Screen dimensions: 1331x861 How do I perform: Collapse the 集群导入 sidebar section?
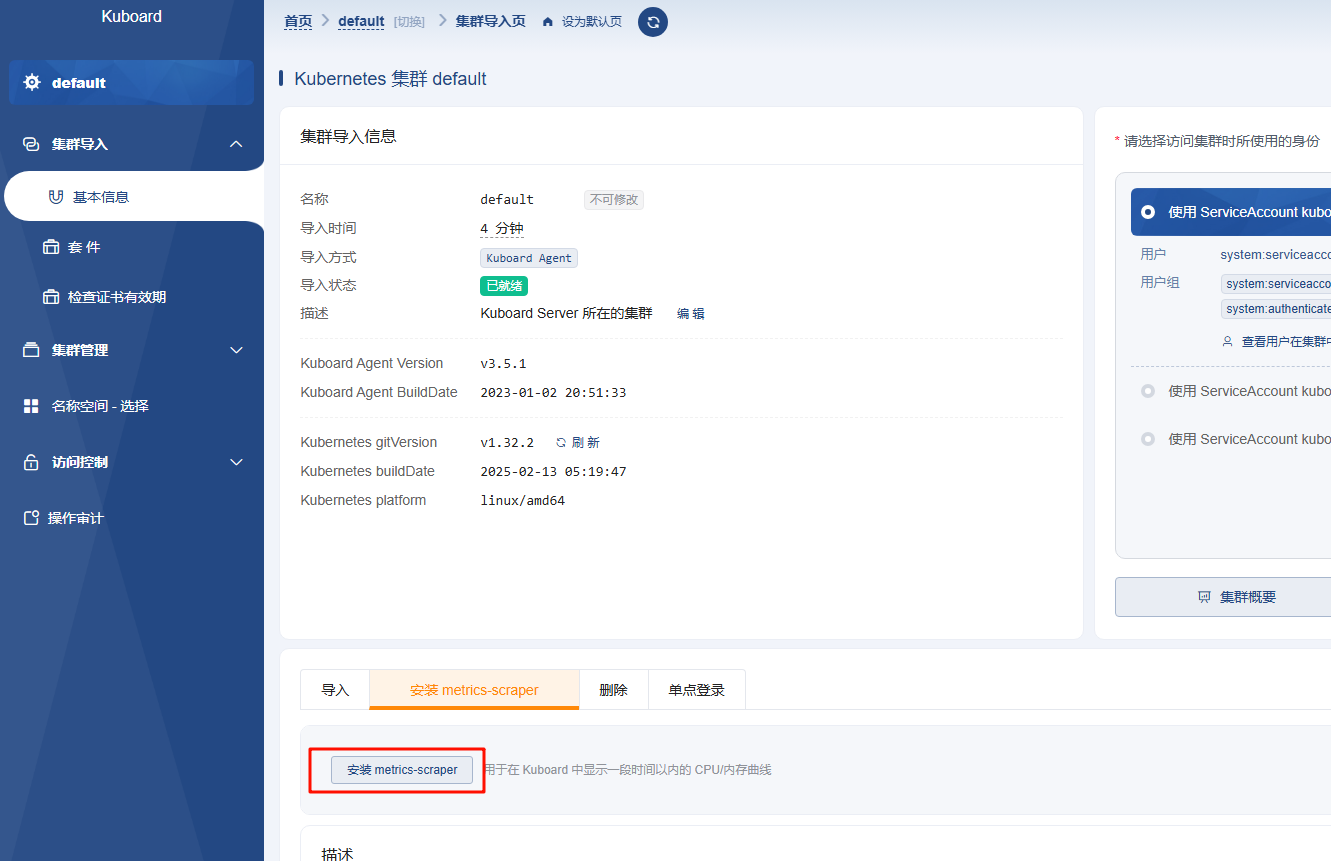coord(236,143)
